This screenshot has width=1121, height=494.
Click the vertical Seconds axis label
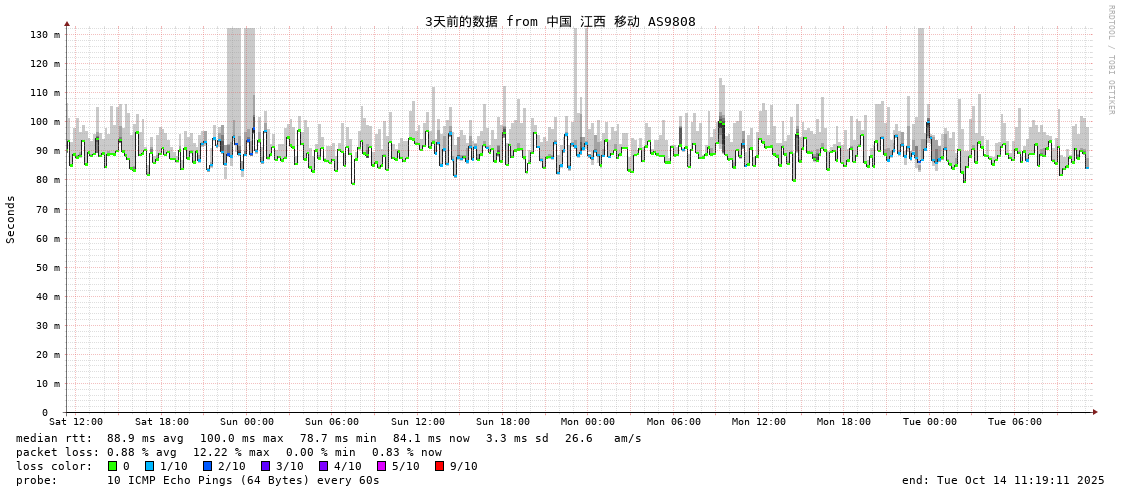click(x=11, y=219)
